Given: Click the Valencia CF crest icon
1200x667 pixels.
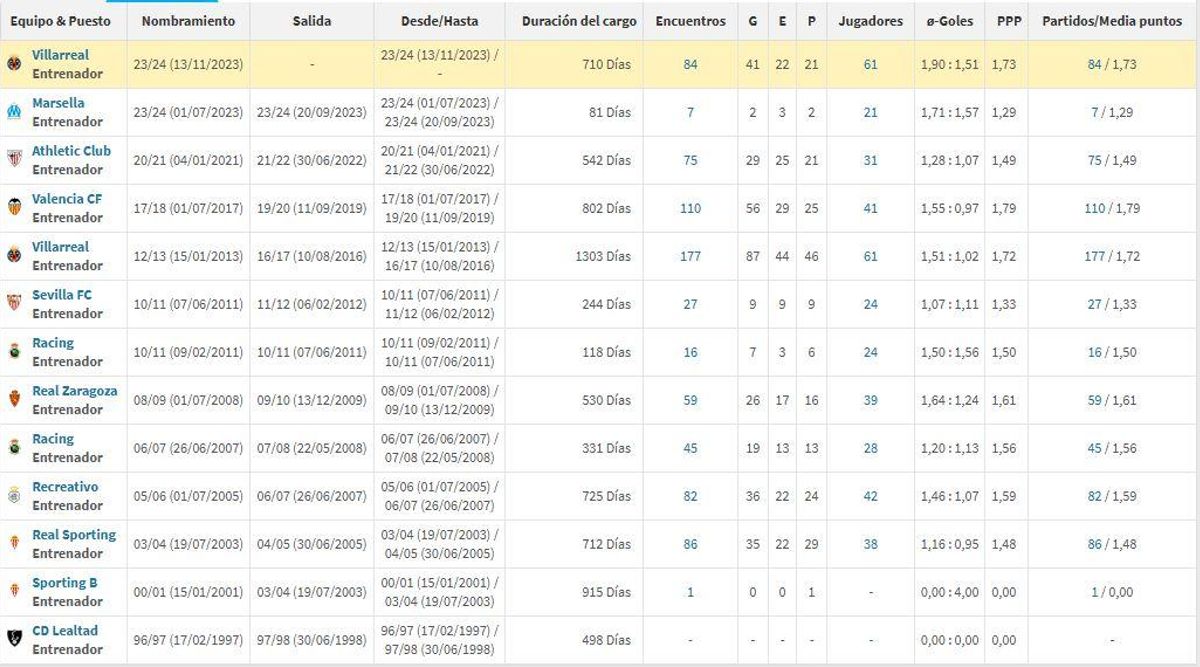Looking at the screenshot, I should tap(14, 208).
